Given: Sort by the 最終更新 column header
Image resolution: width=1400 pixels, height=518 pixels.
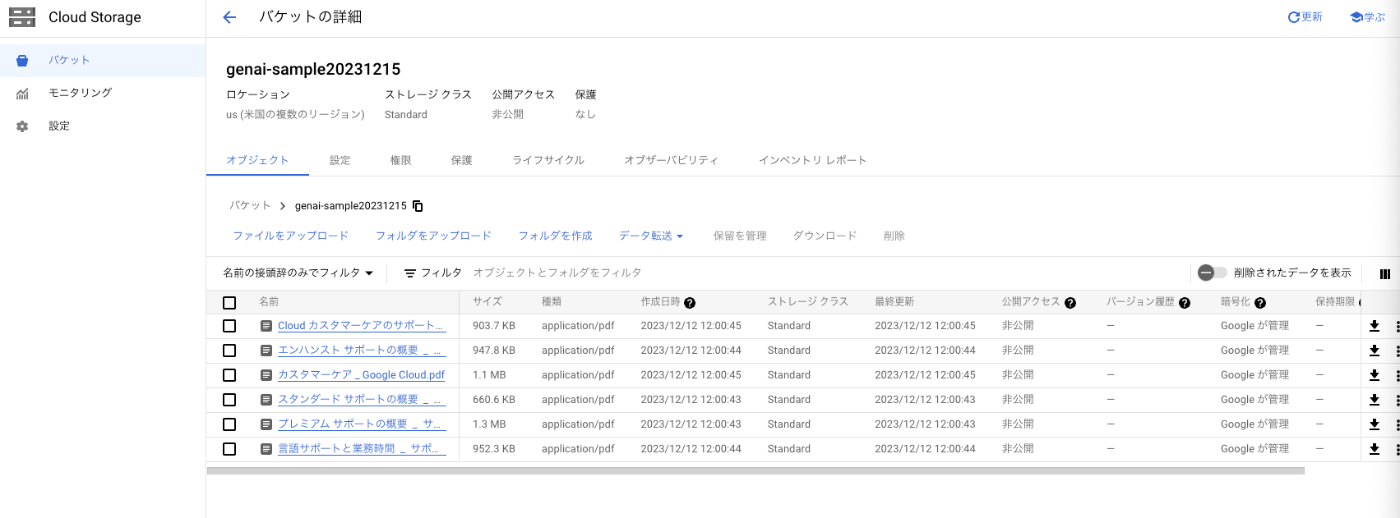Looking at the screenshot, I should pos(894,302).
